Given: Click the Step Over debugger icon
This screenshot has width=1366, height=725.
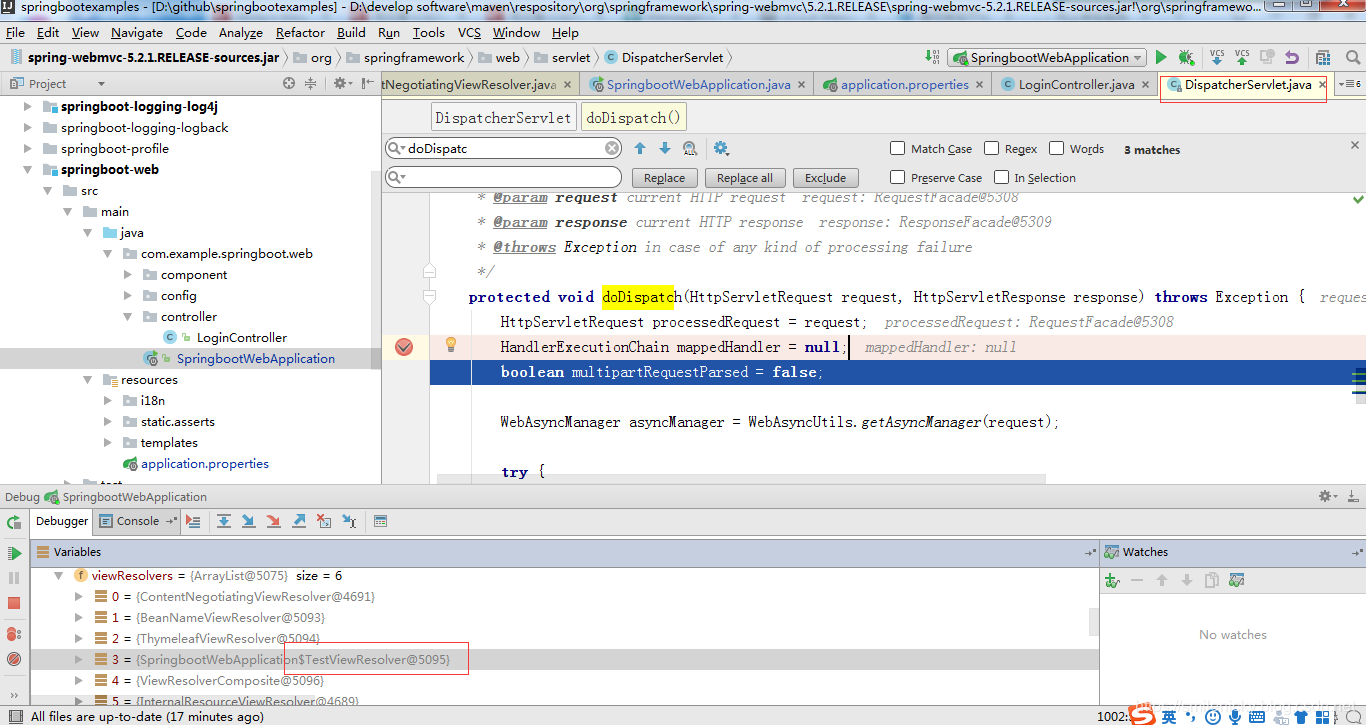Looking at the screenshot, I should point(224,521).
